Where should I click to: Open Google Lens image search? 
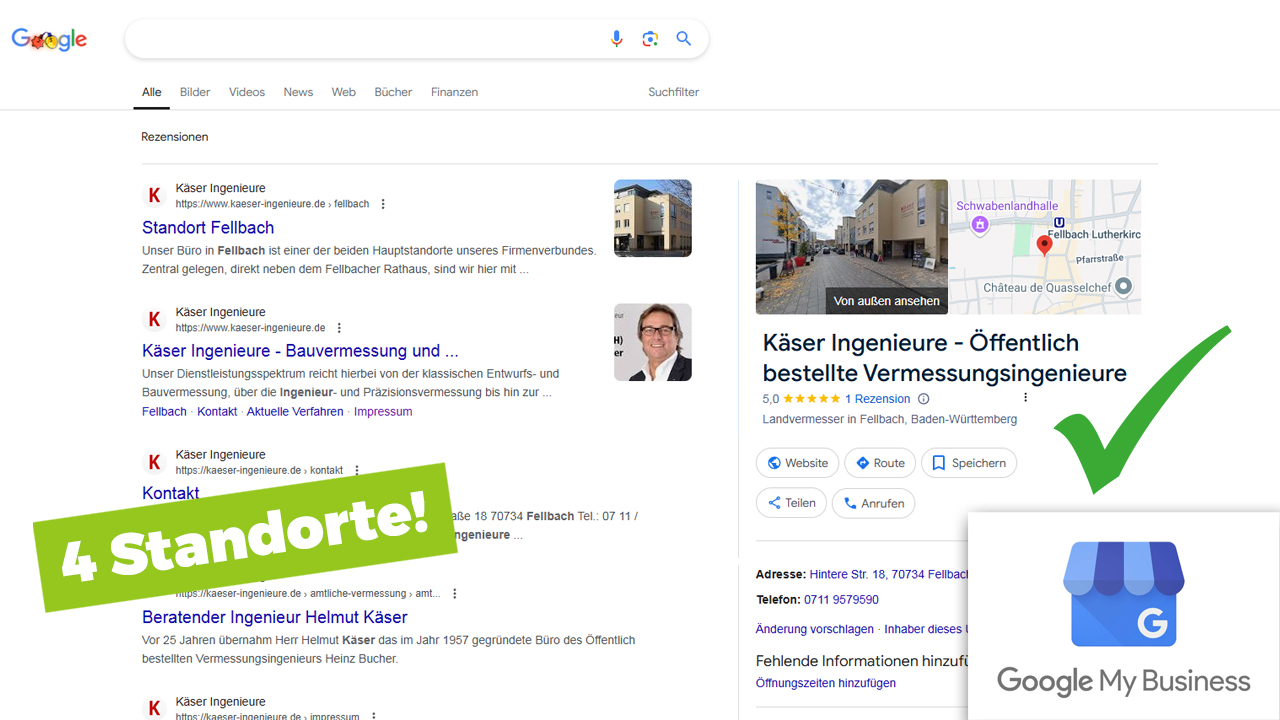point(650,39)
